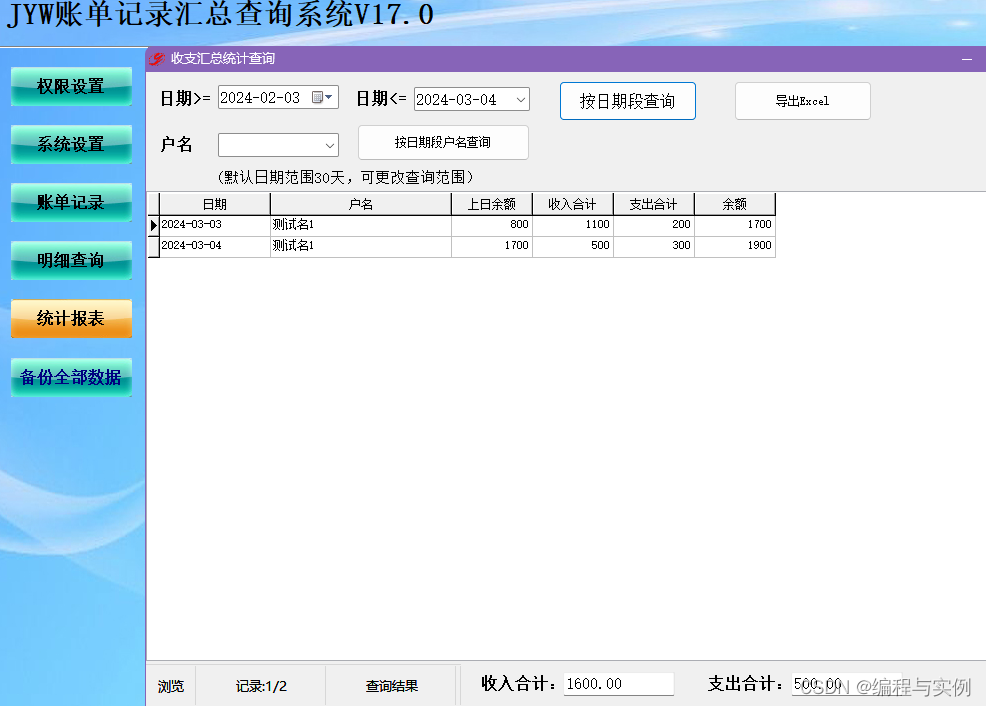Select row marker arrow for 2024-03-03

(x=153, y=225)
